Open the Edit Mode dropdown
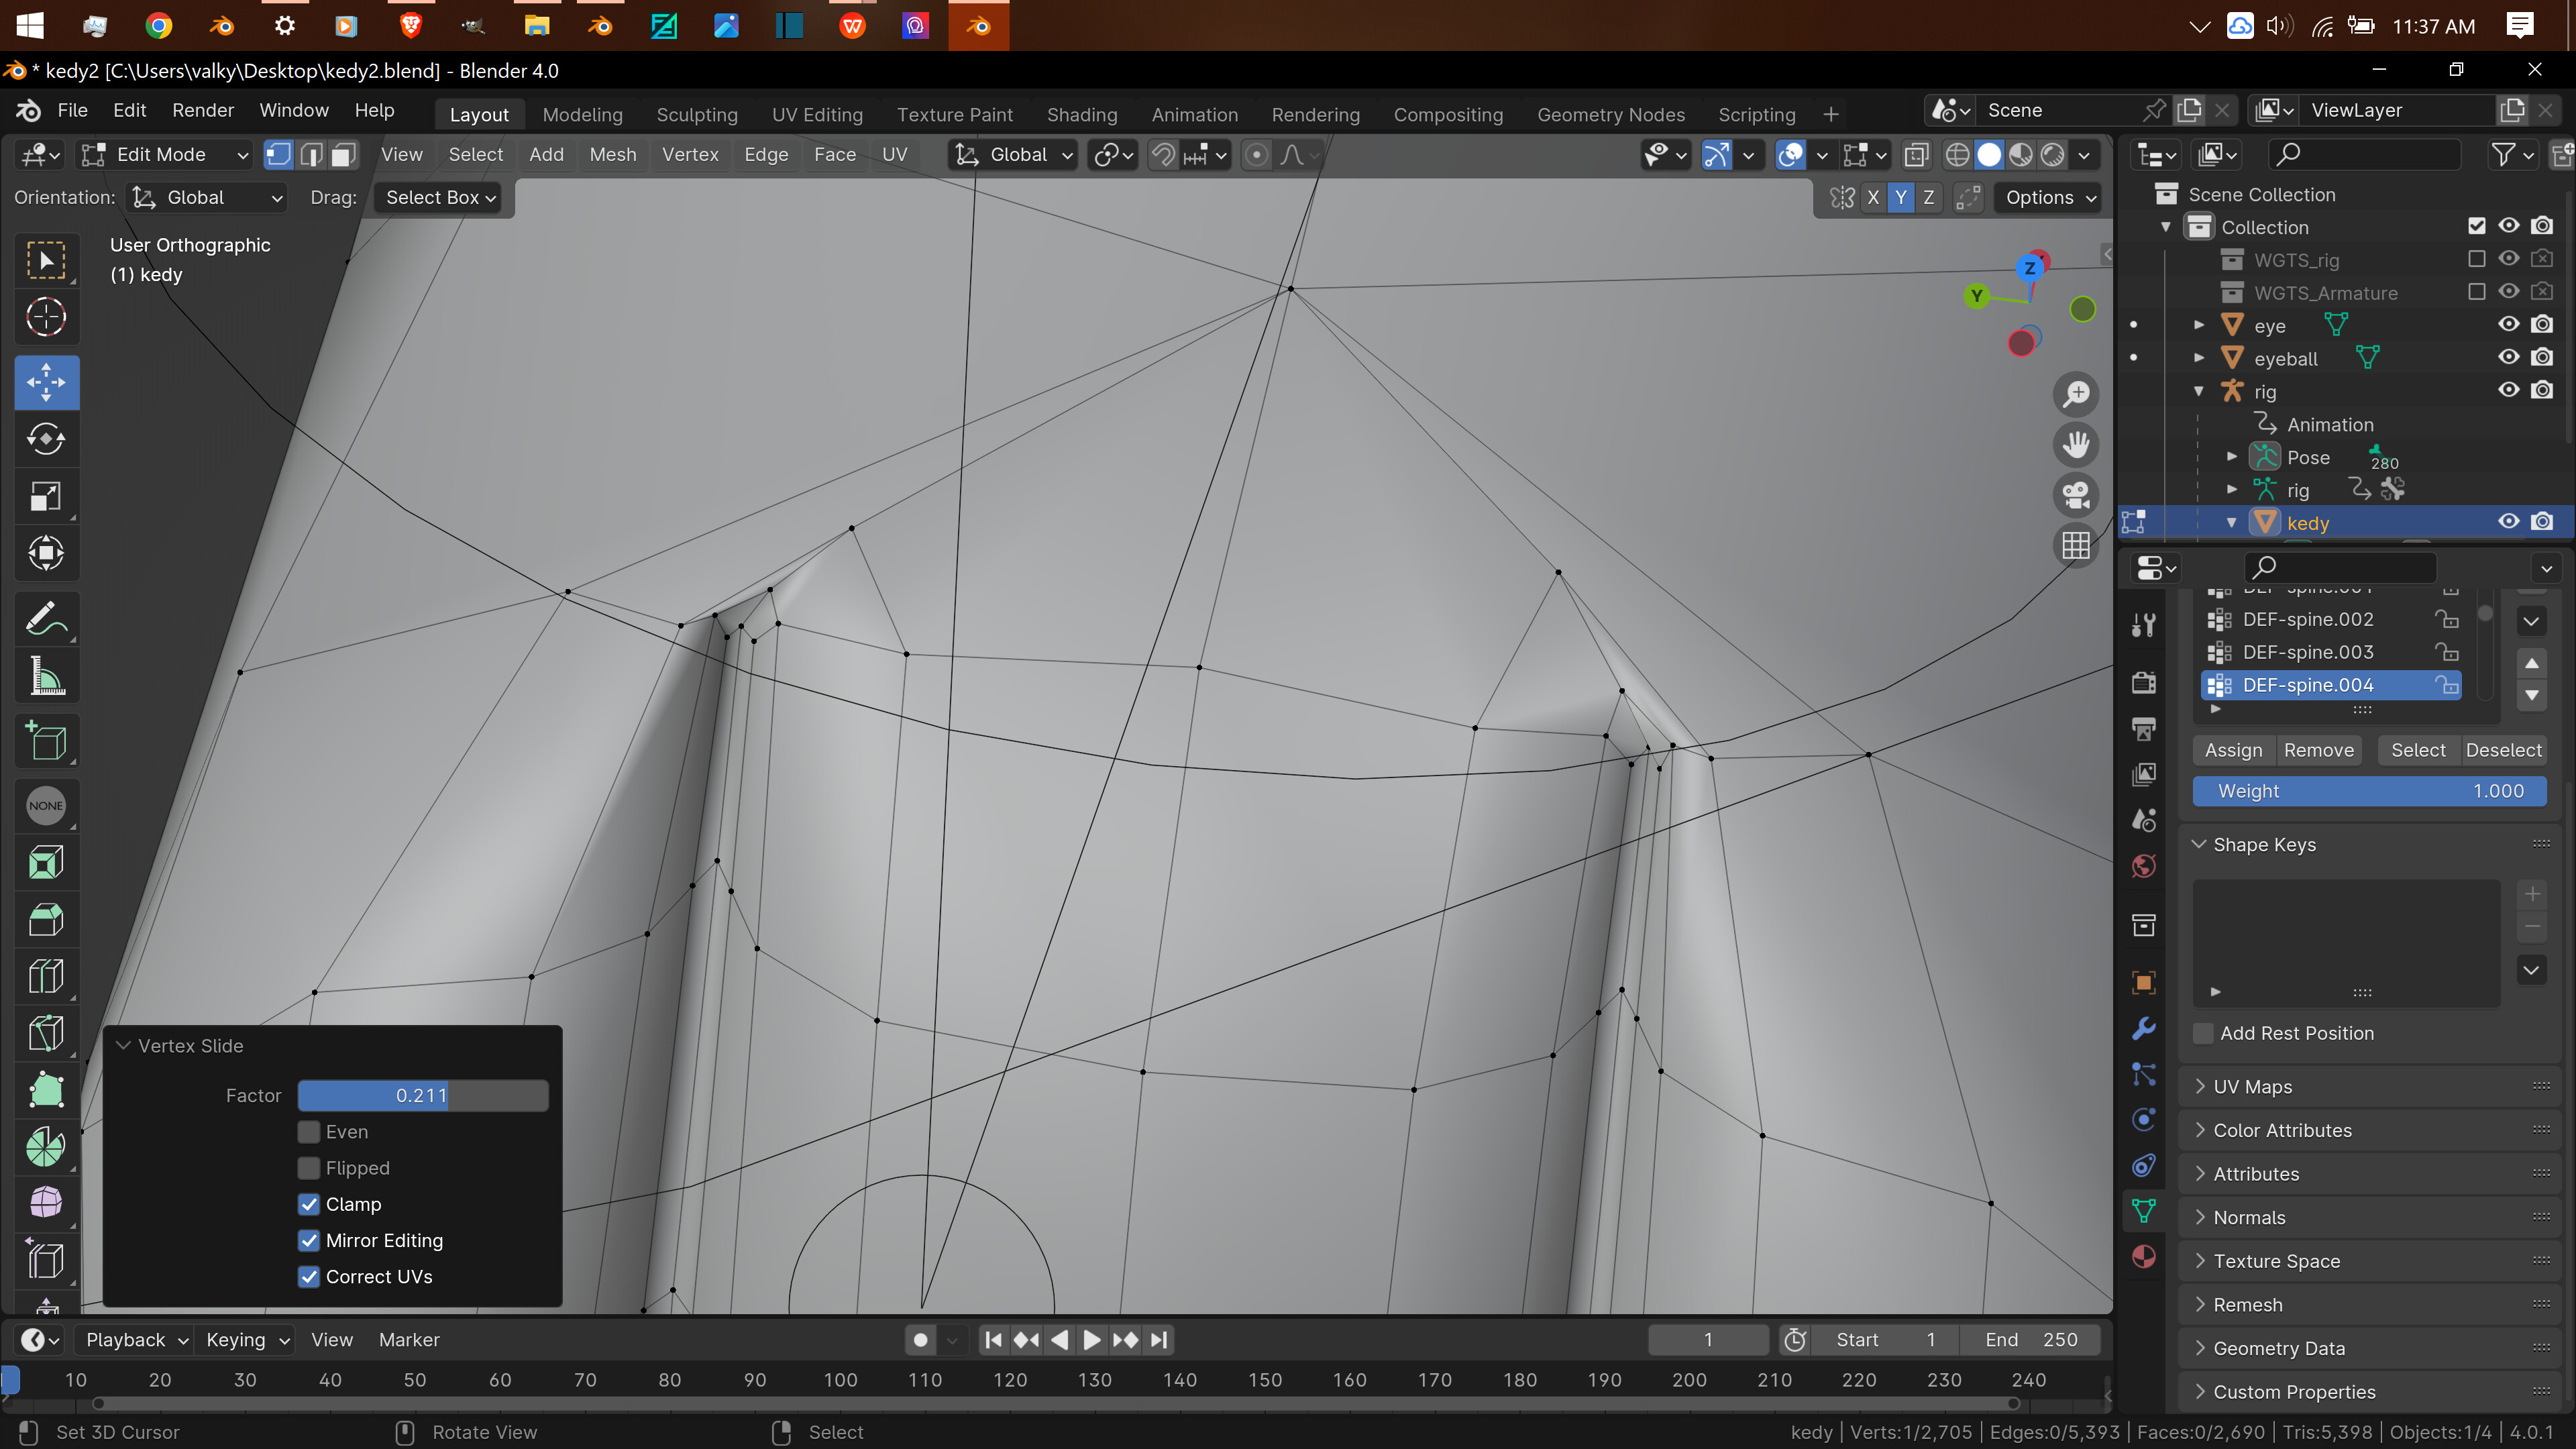 [165, 154]
